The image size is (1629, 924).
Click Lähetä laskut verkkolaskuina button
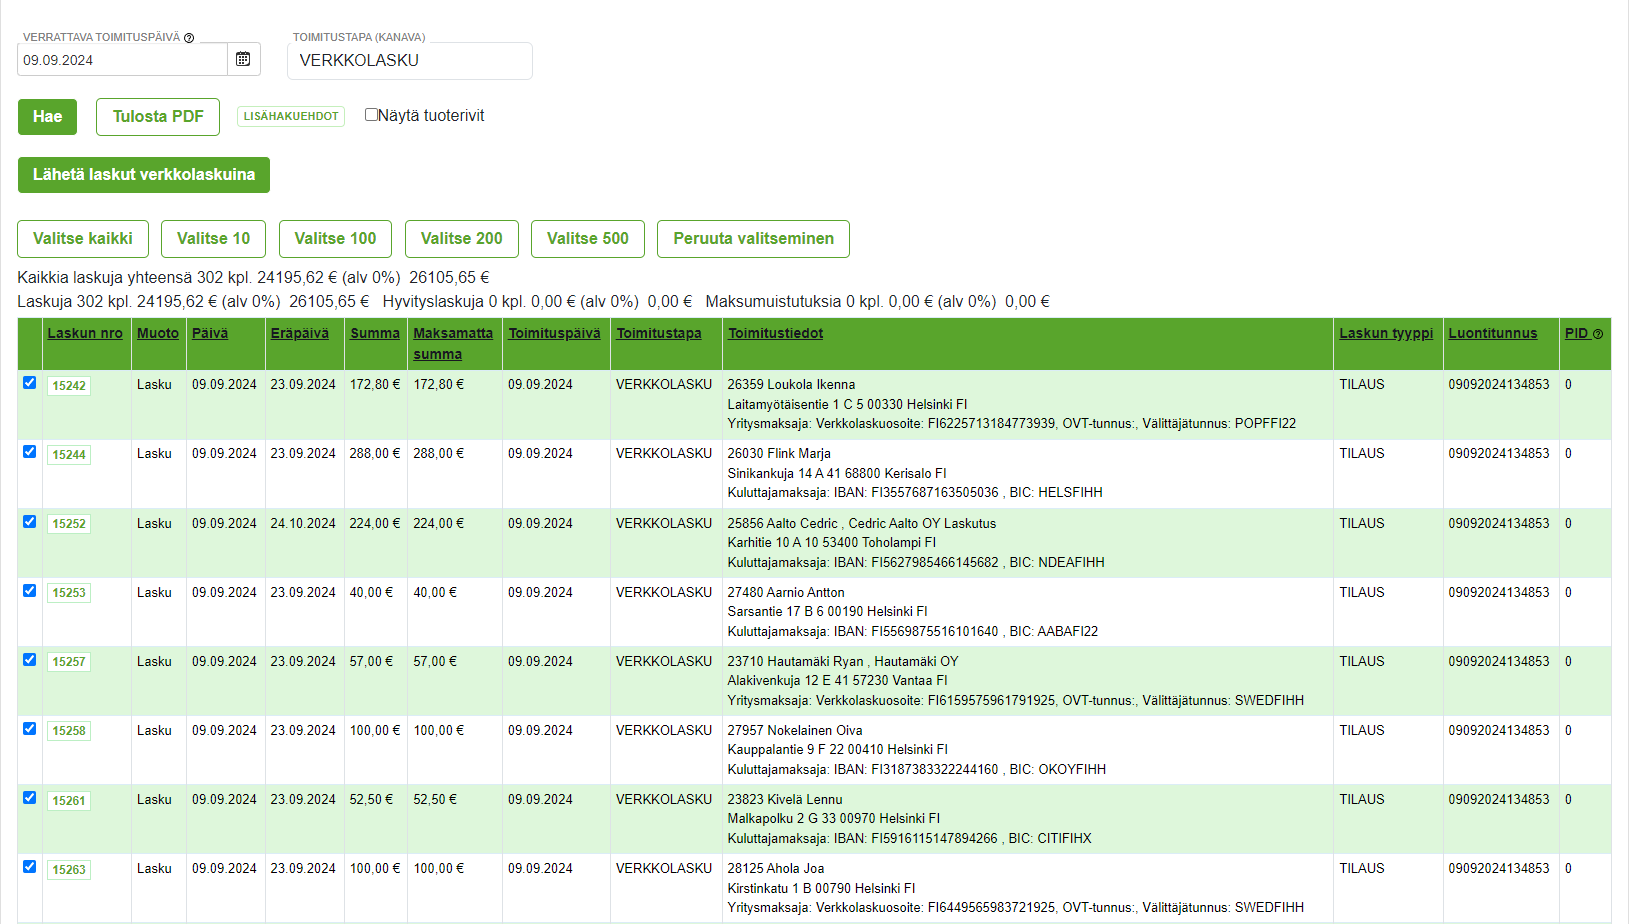(144, 174)
